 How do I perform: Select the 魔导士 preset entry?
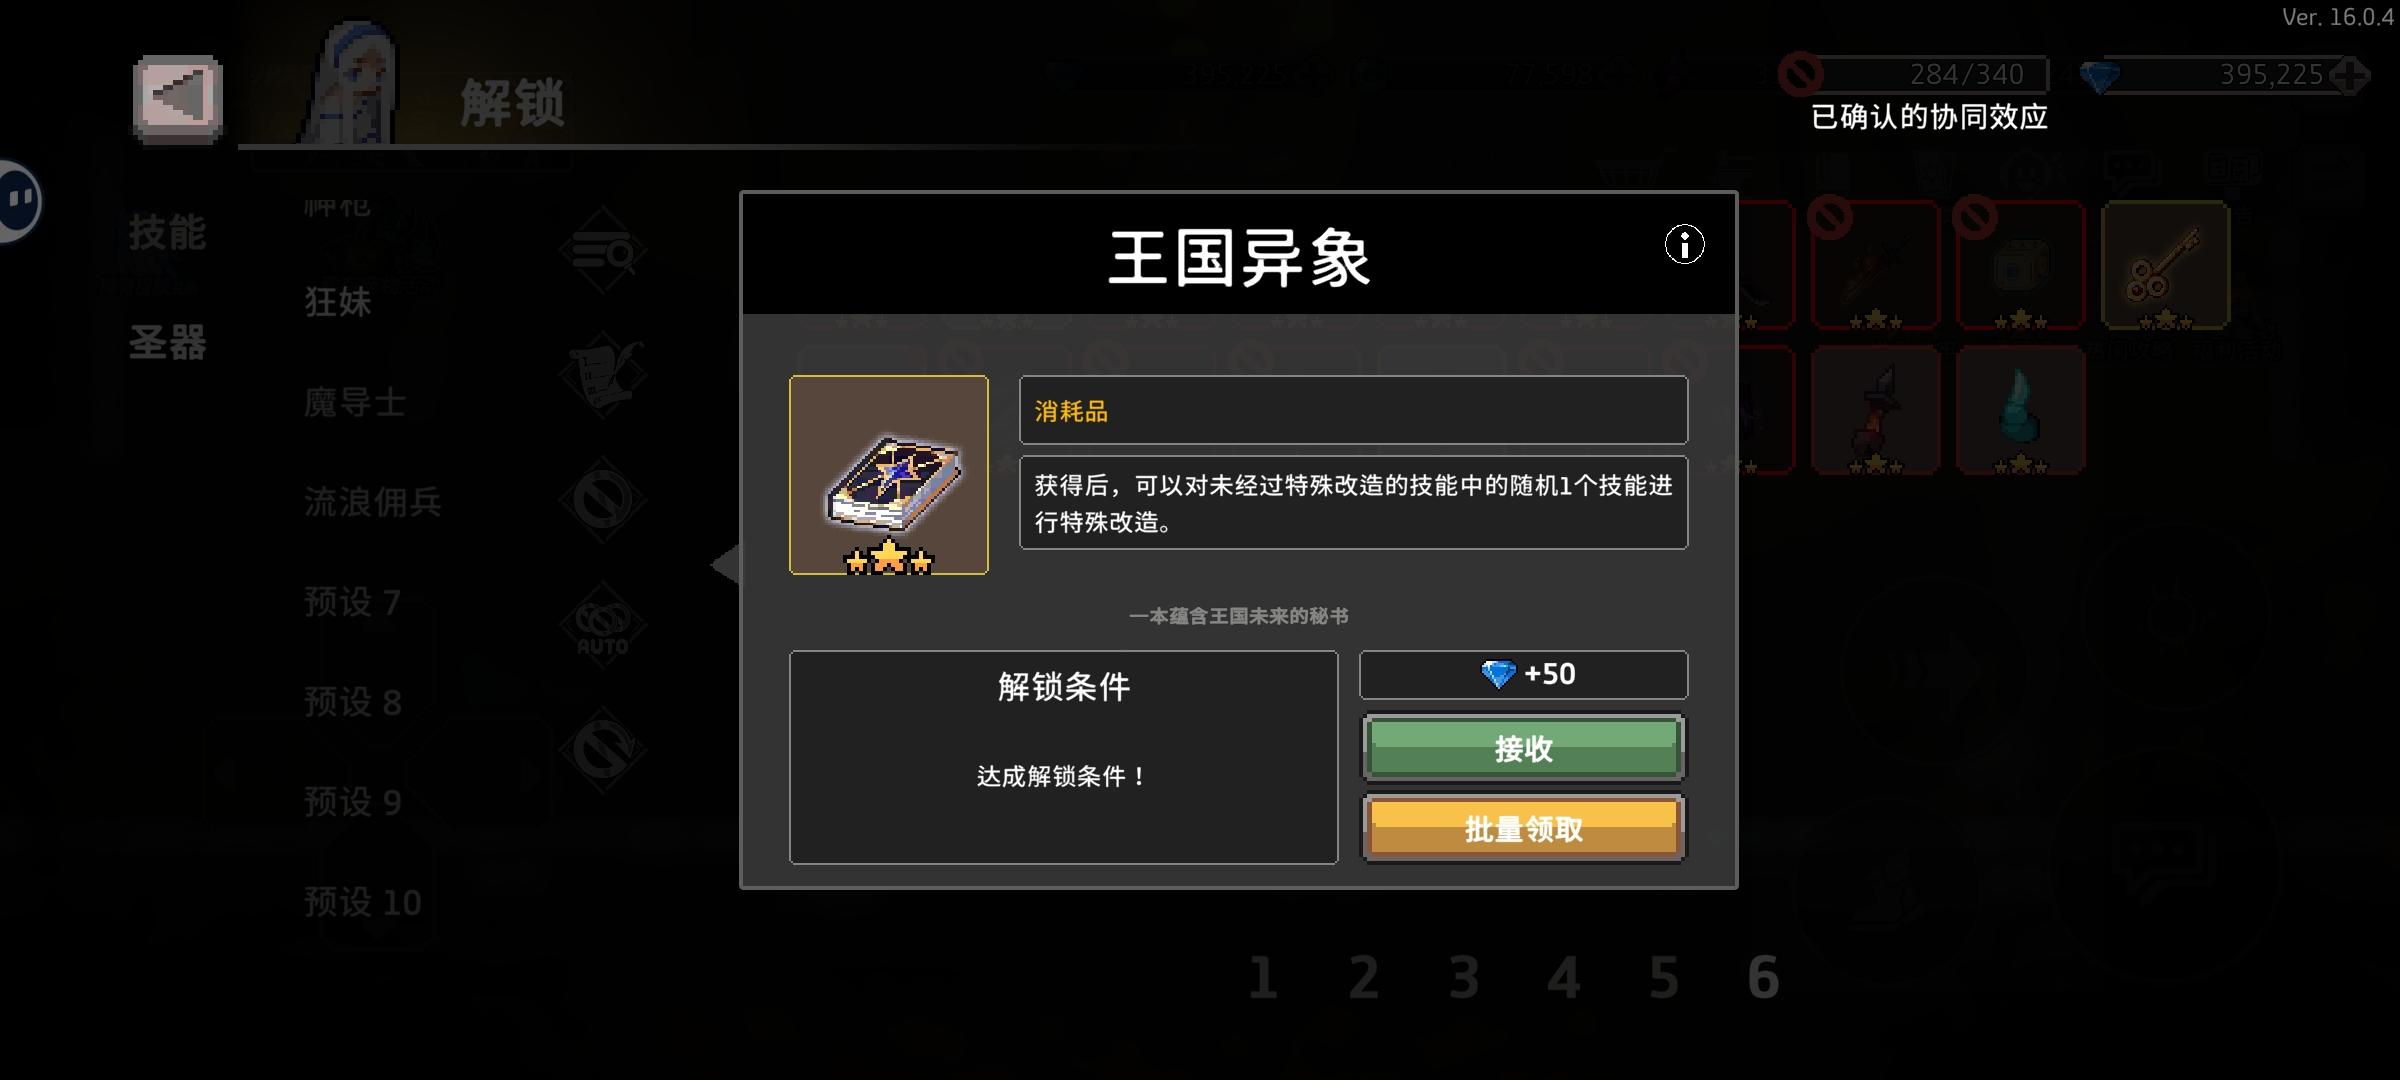coord(355,402)
